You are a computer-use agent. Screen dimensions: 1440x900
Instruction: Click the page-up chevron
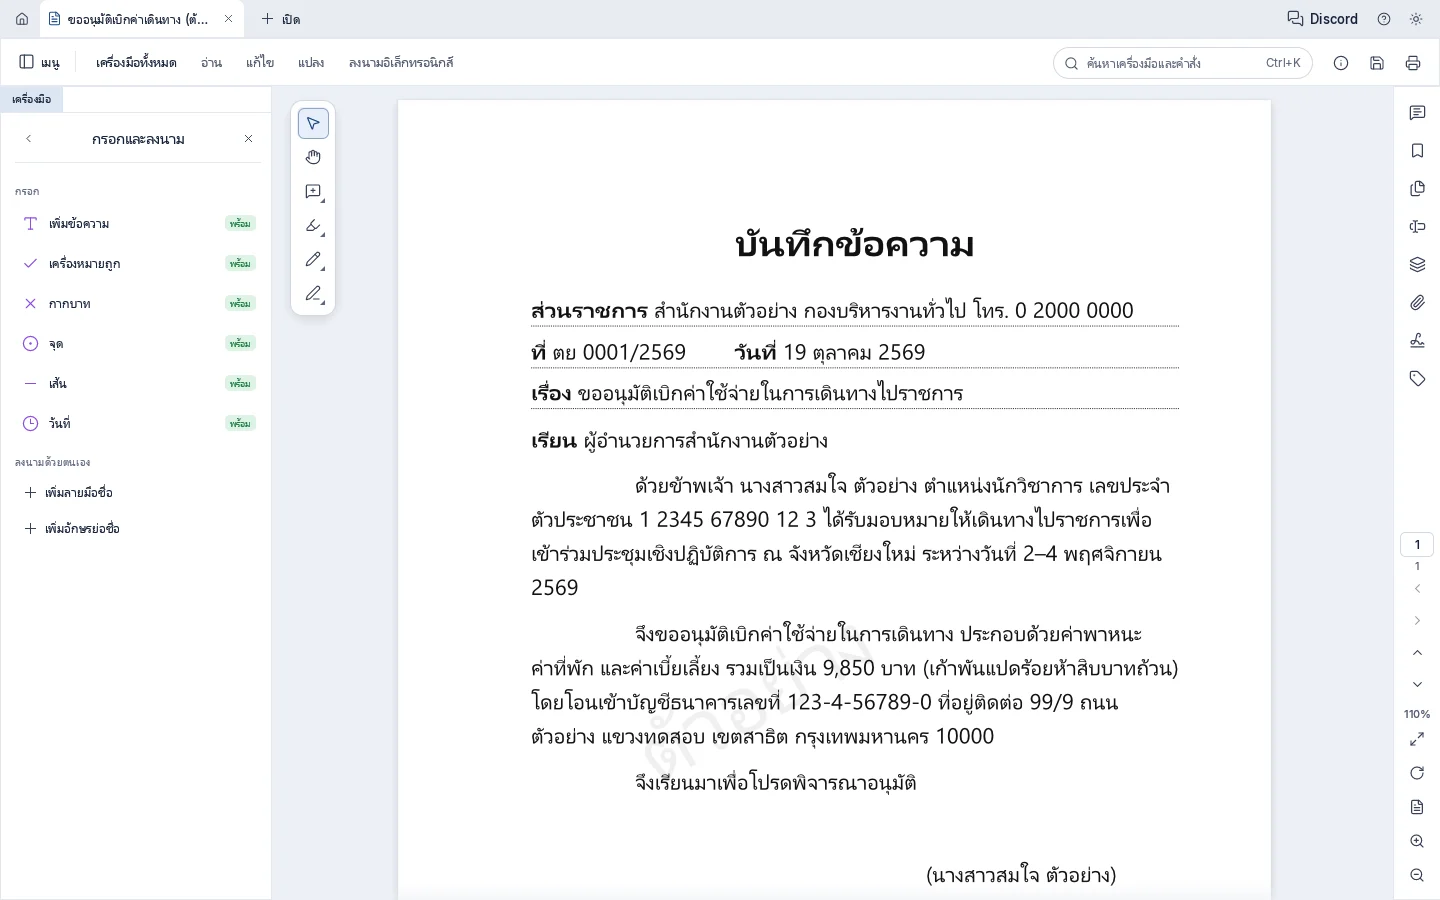point(1417,653)
